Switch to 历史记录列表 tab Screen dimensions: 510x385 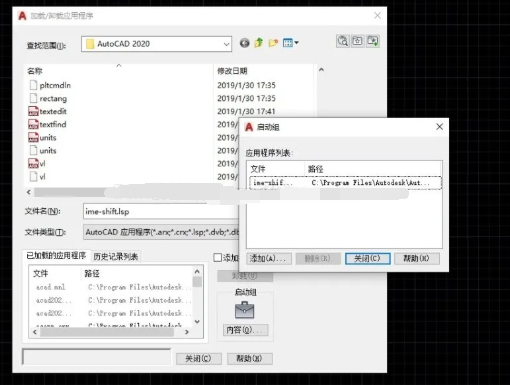[x=115, y=256]
